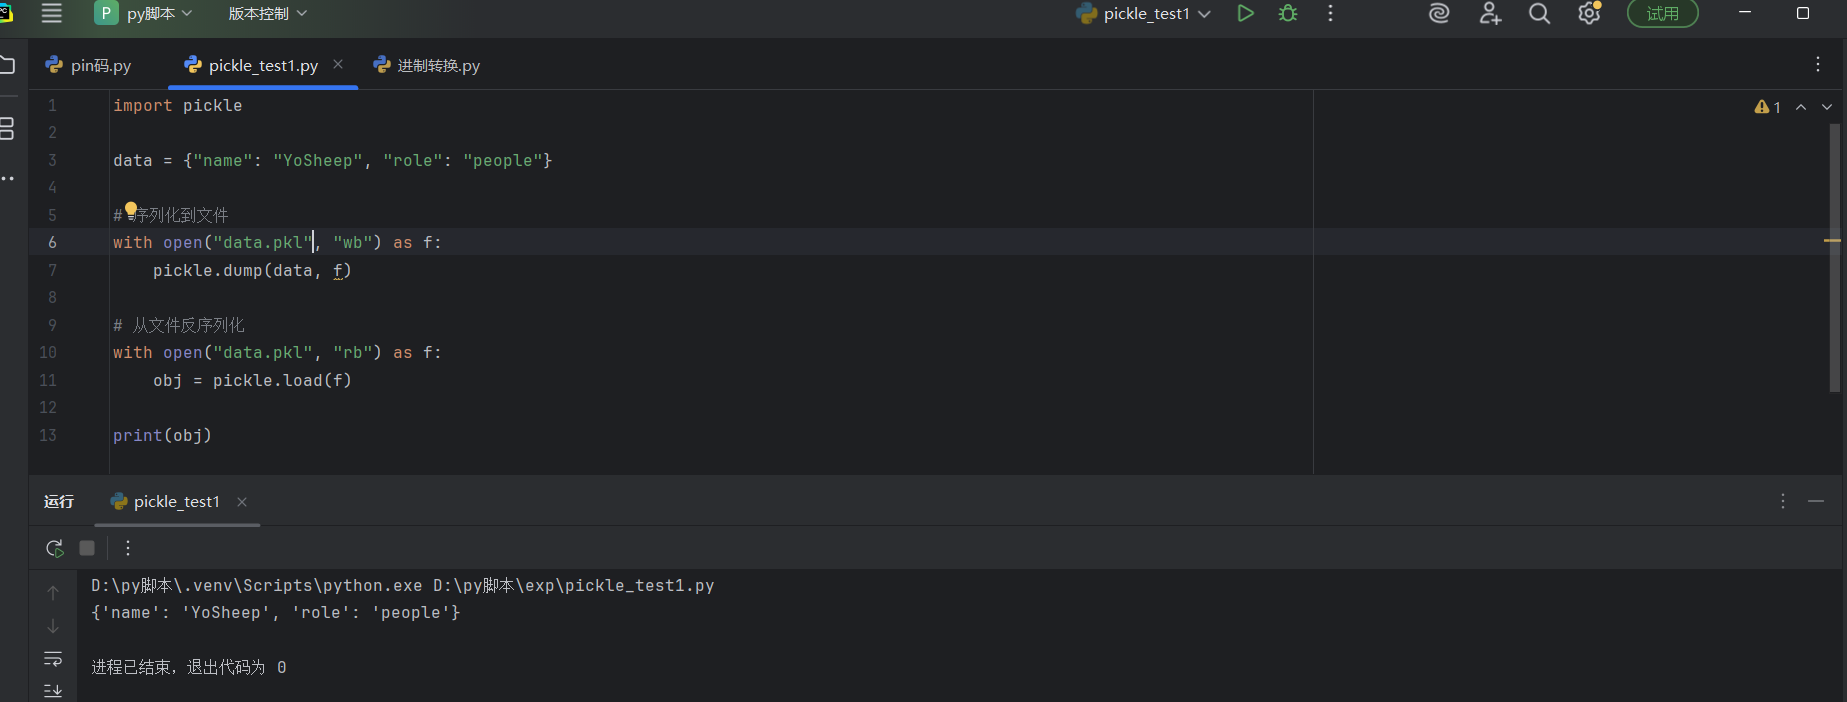The image size is (1847, 702).
Task: Open the AI assistant spiral icon
Action: (1439, 14)
